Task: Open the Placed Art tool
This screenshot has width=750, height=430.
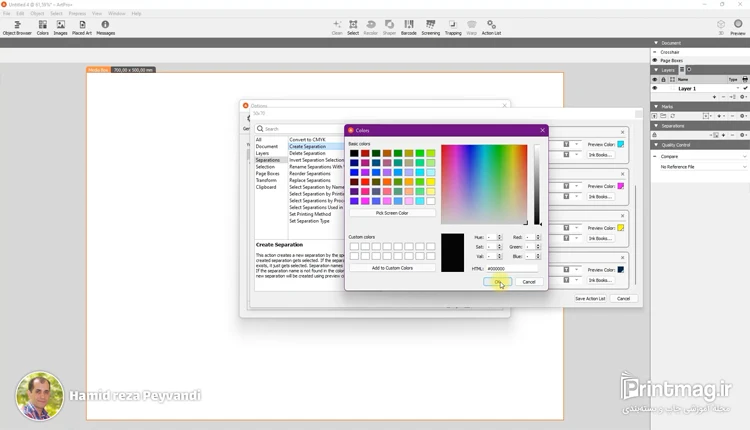Action: (82, 28)
